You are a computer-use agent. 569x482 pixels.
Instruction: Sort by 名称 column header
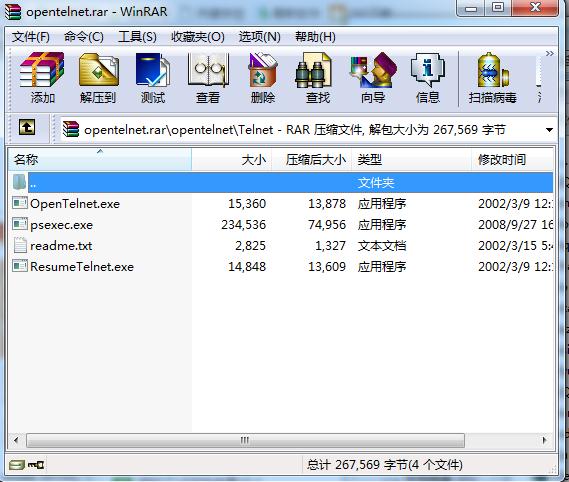pos(100,159)
